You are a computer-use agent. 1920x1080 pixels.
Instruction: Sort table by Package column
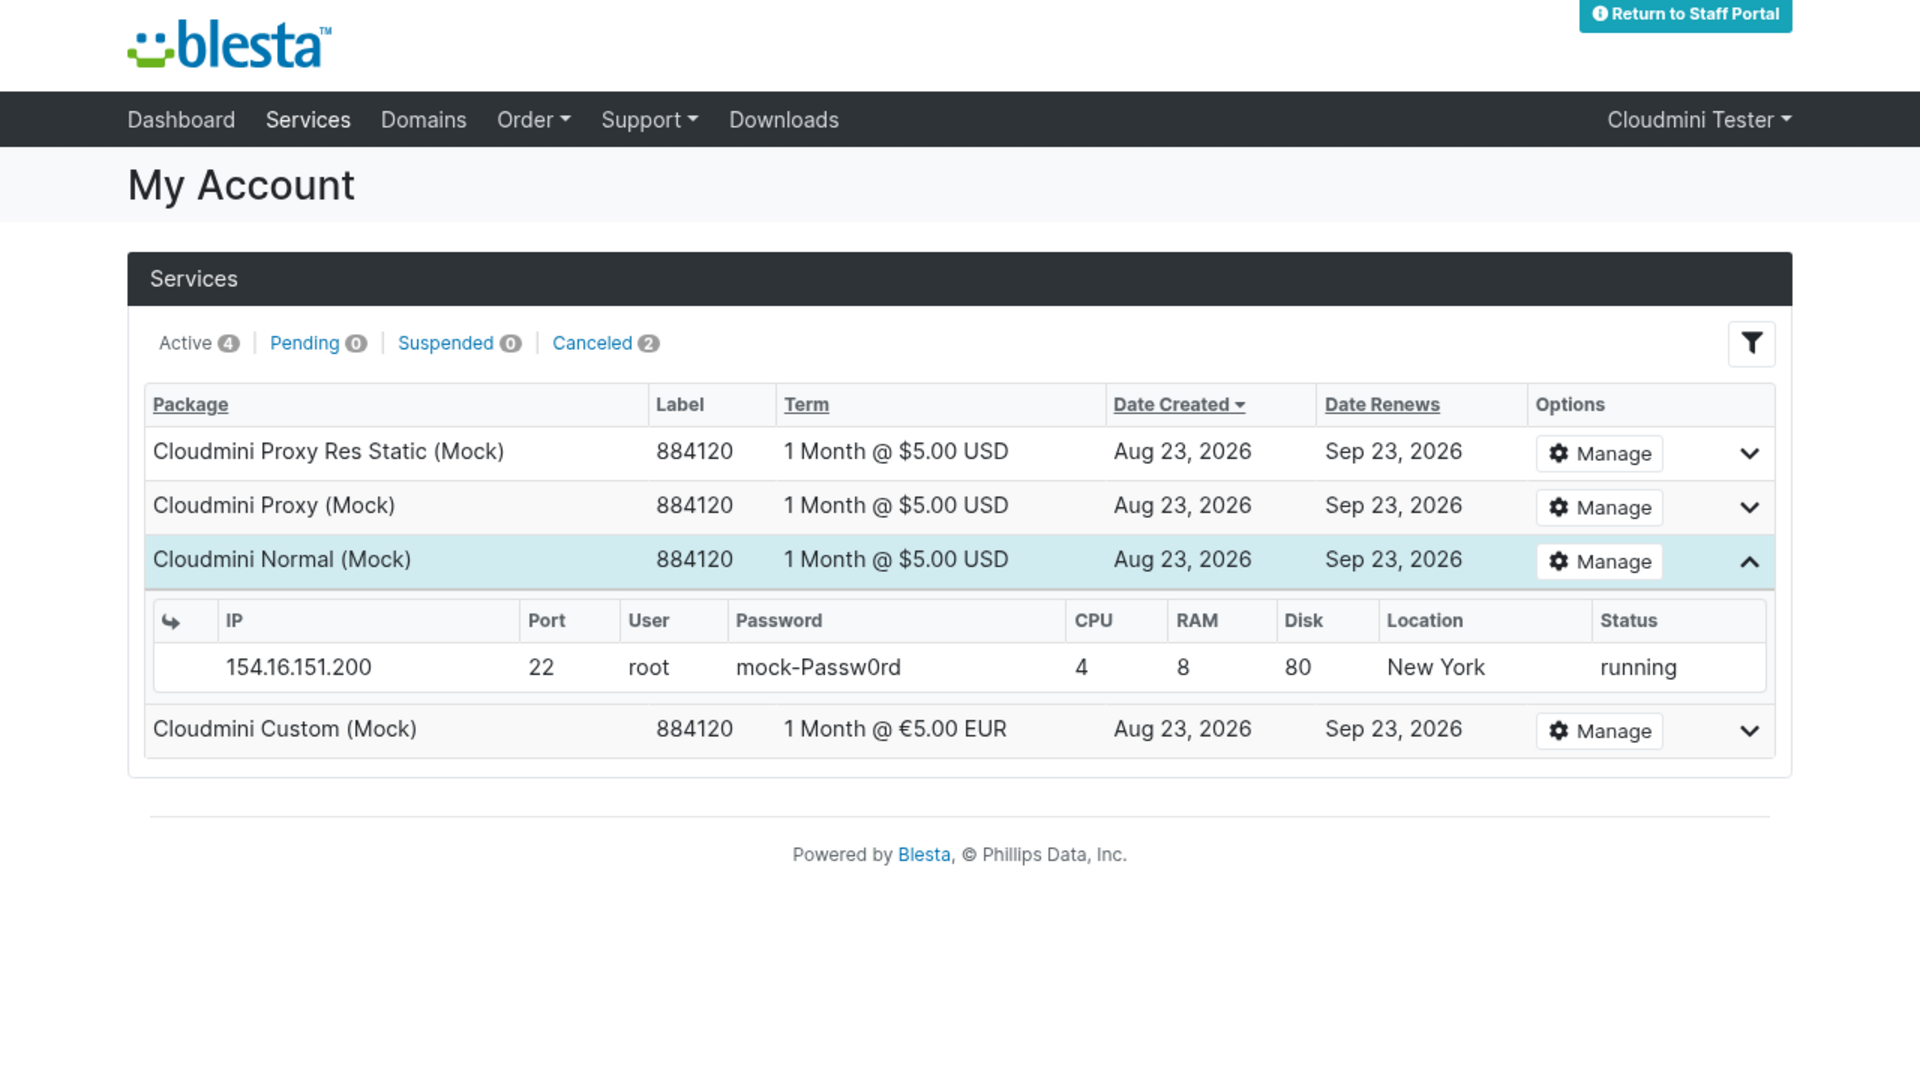click(190, 405)
